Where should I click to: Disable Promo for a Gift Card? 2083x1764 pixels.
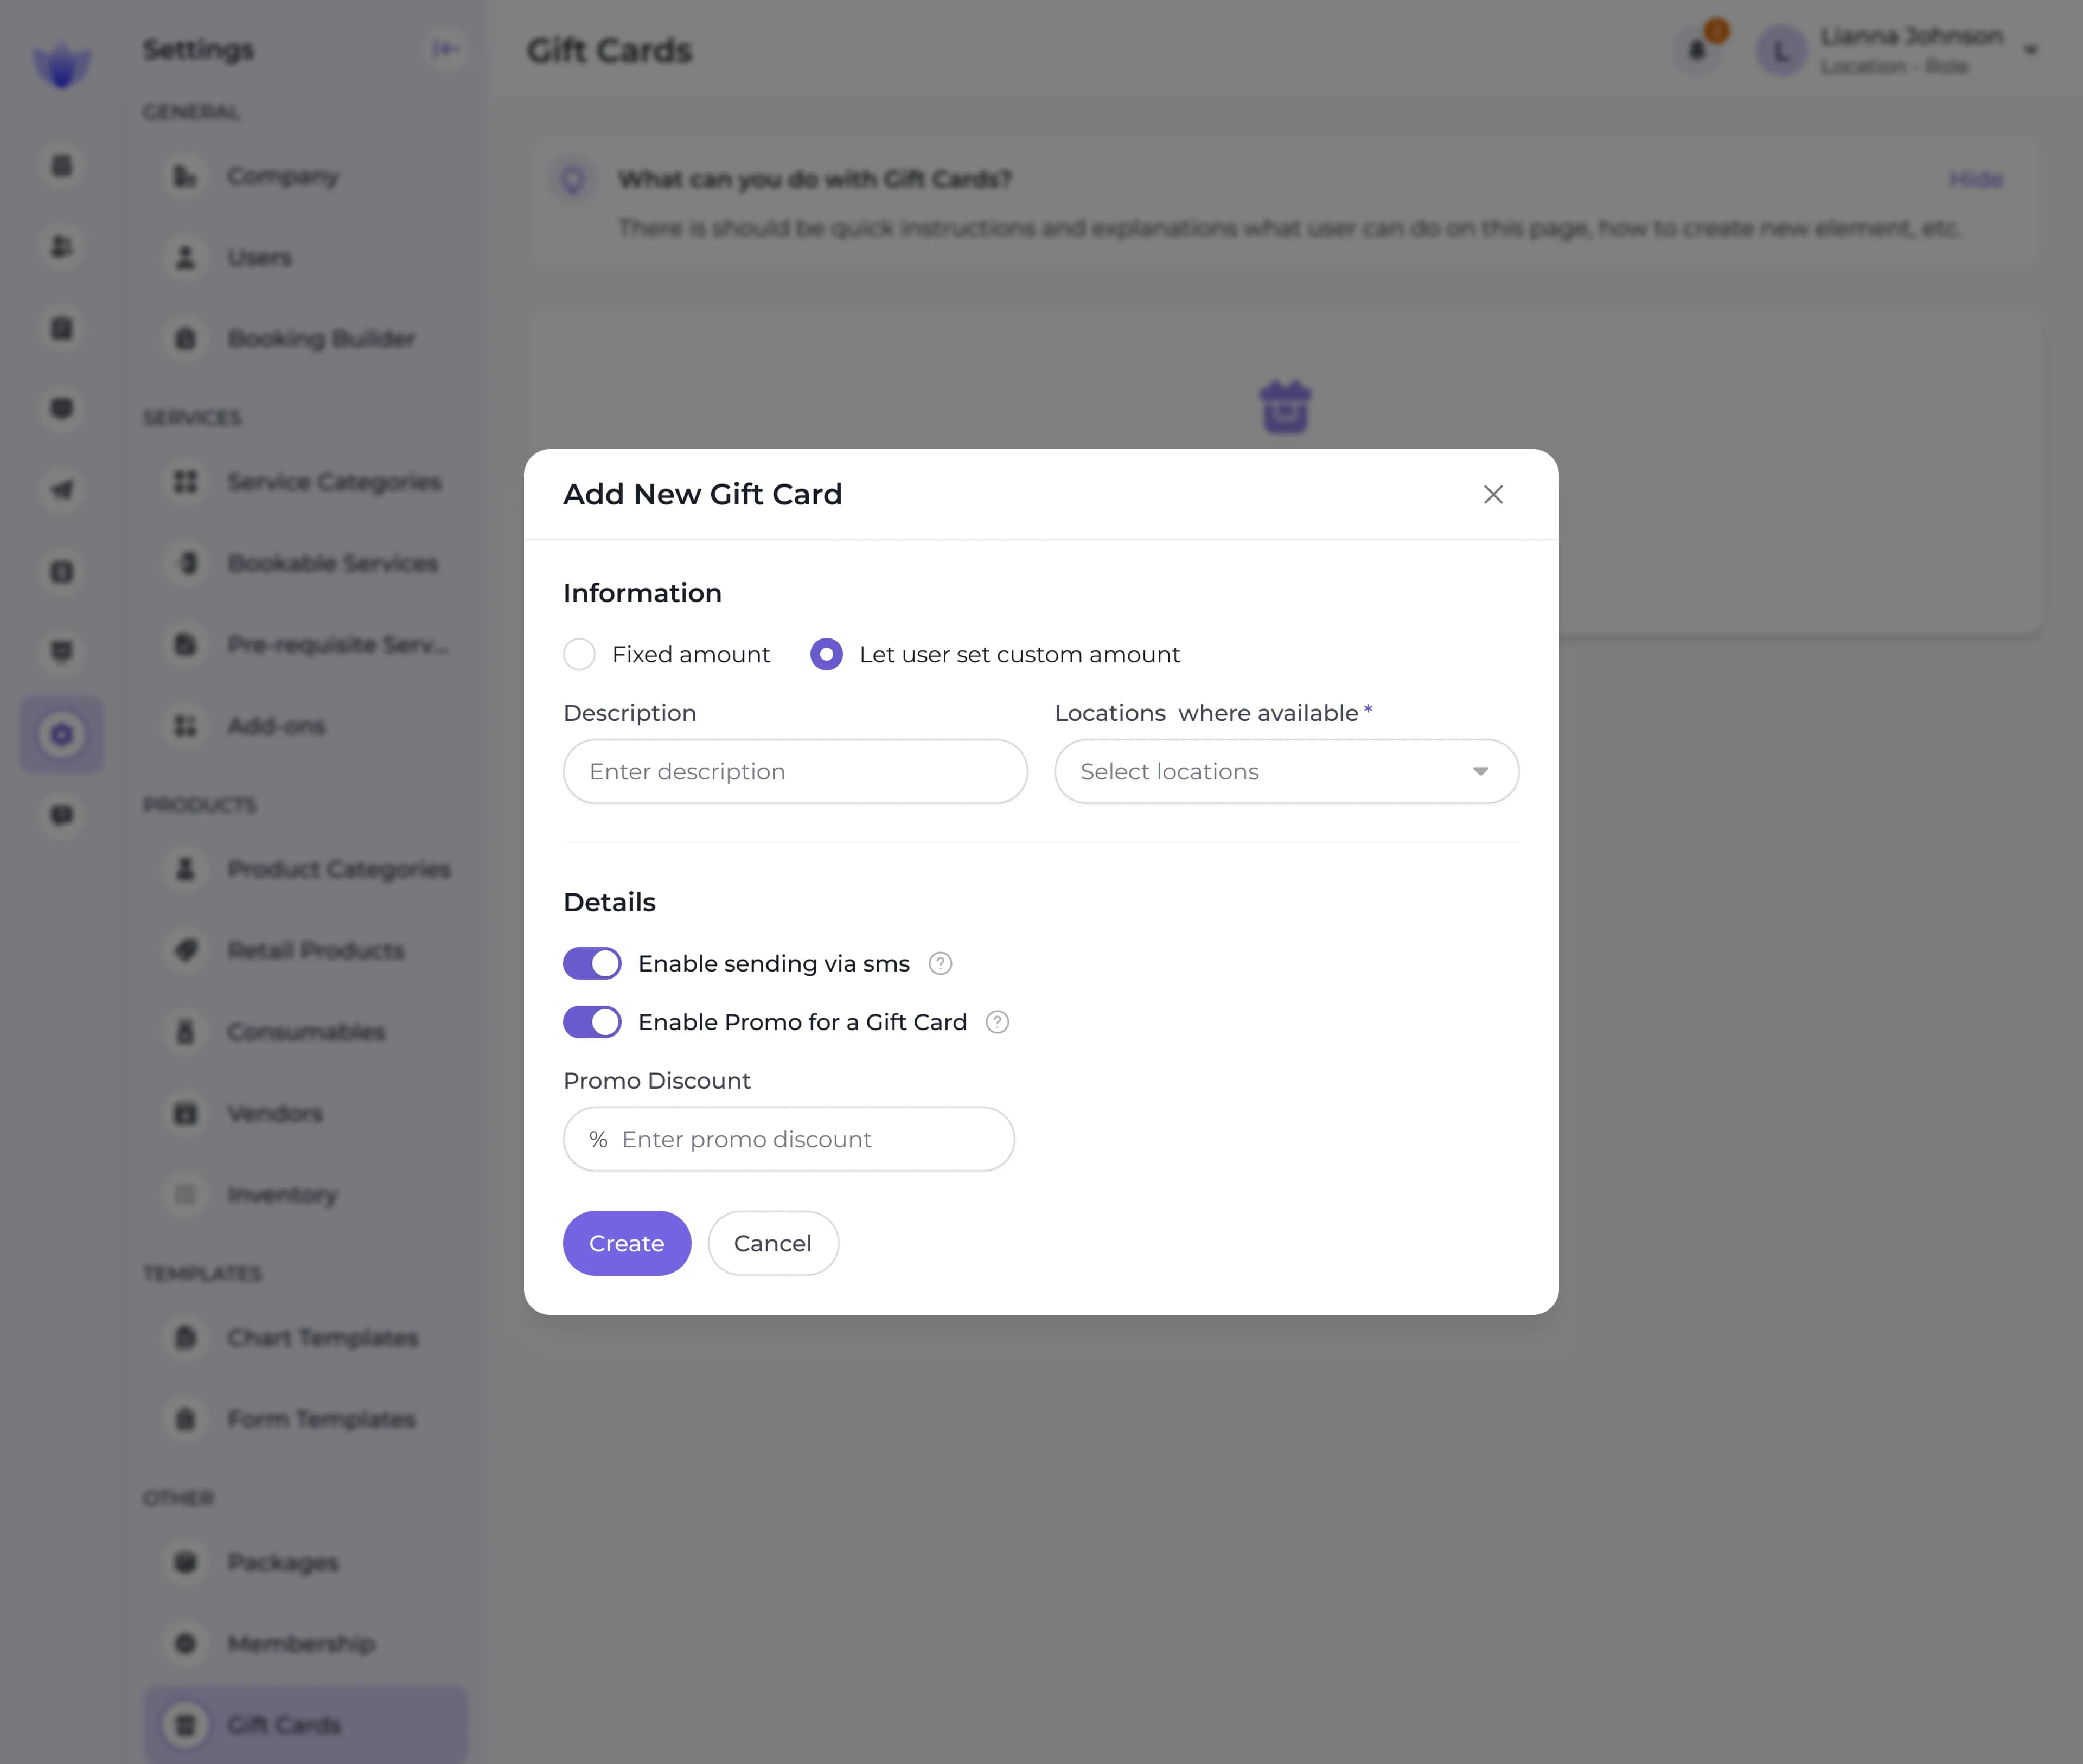coord(592,1022)
